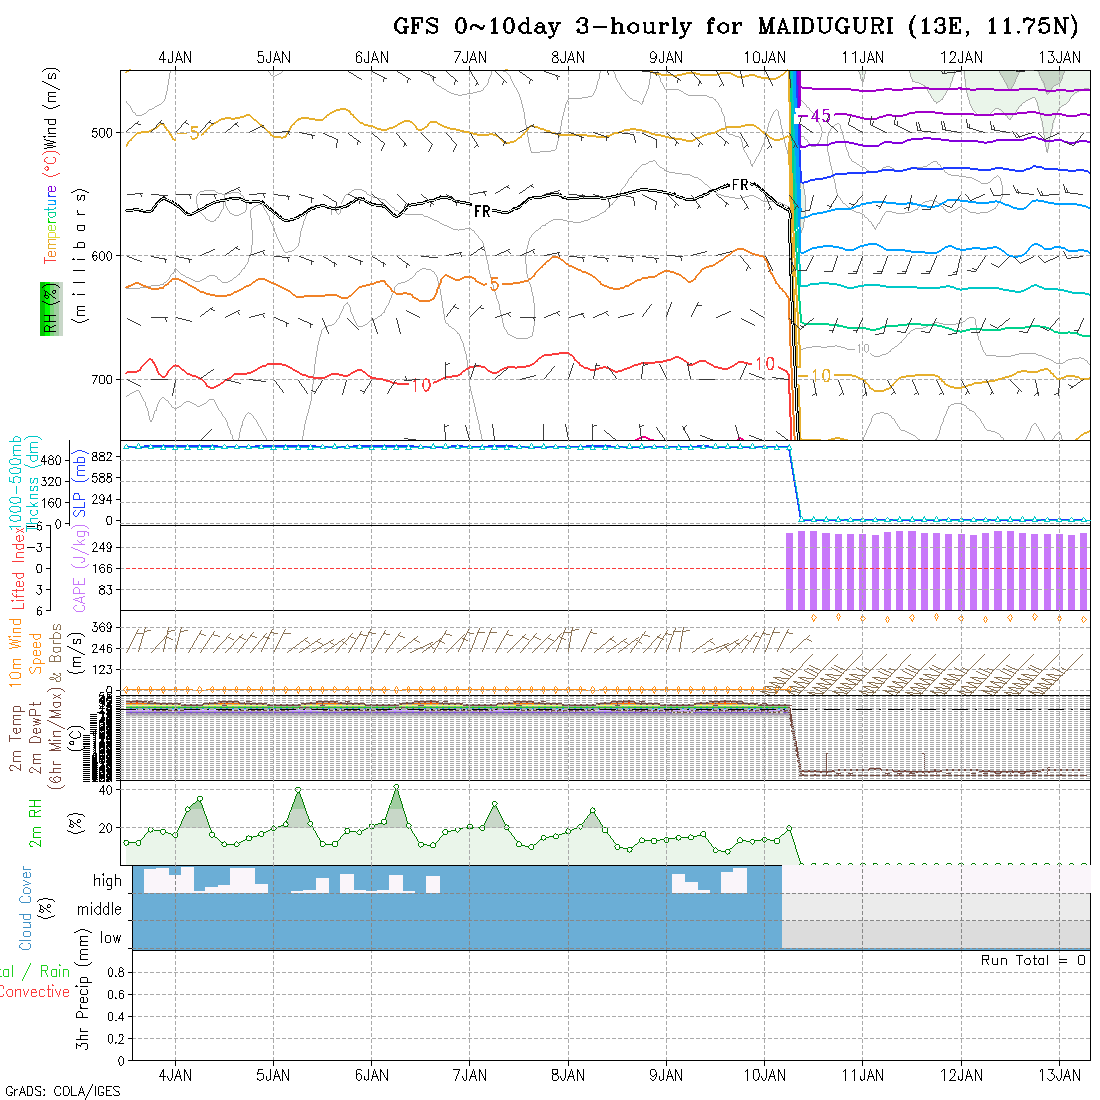
Task: Click the 600 millibar pressure level label
Action: click(102, 256)
